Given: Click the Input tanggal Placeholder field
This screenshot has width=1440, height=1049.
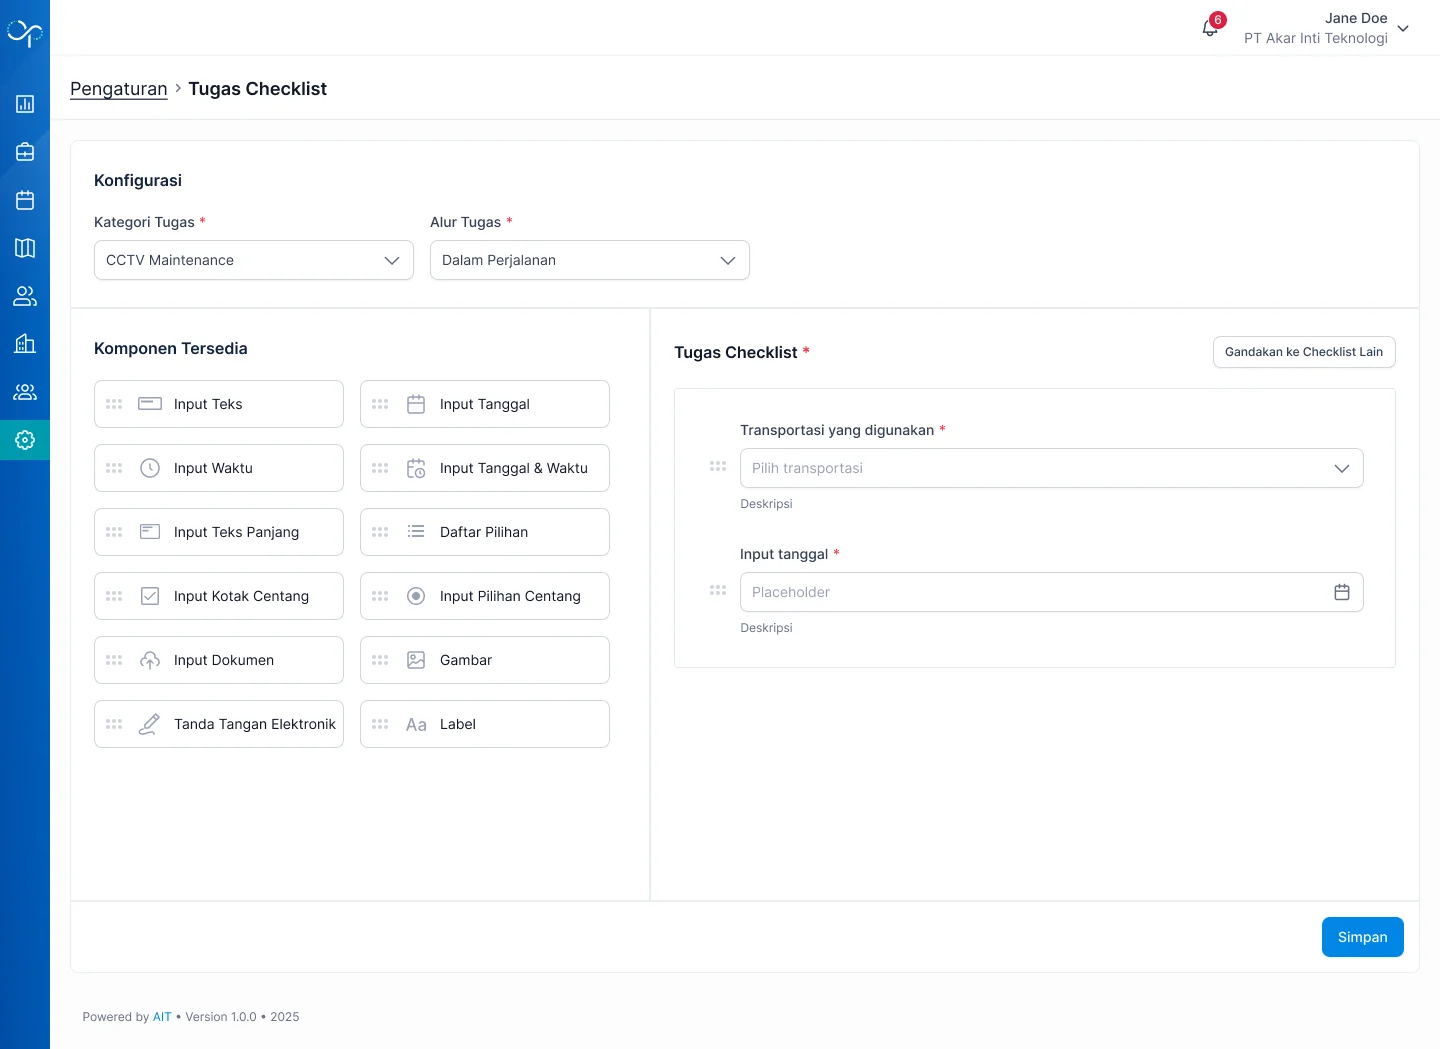Looking at the screenshot, I should [1052, 592].
